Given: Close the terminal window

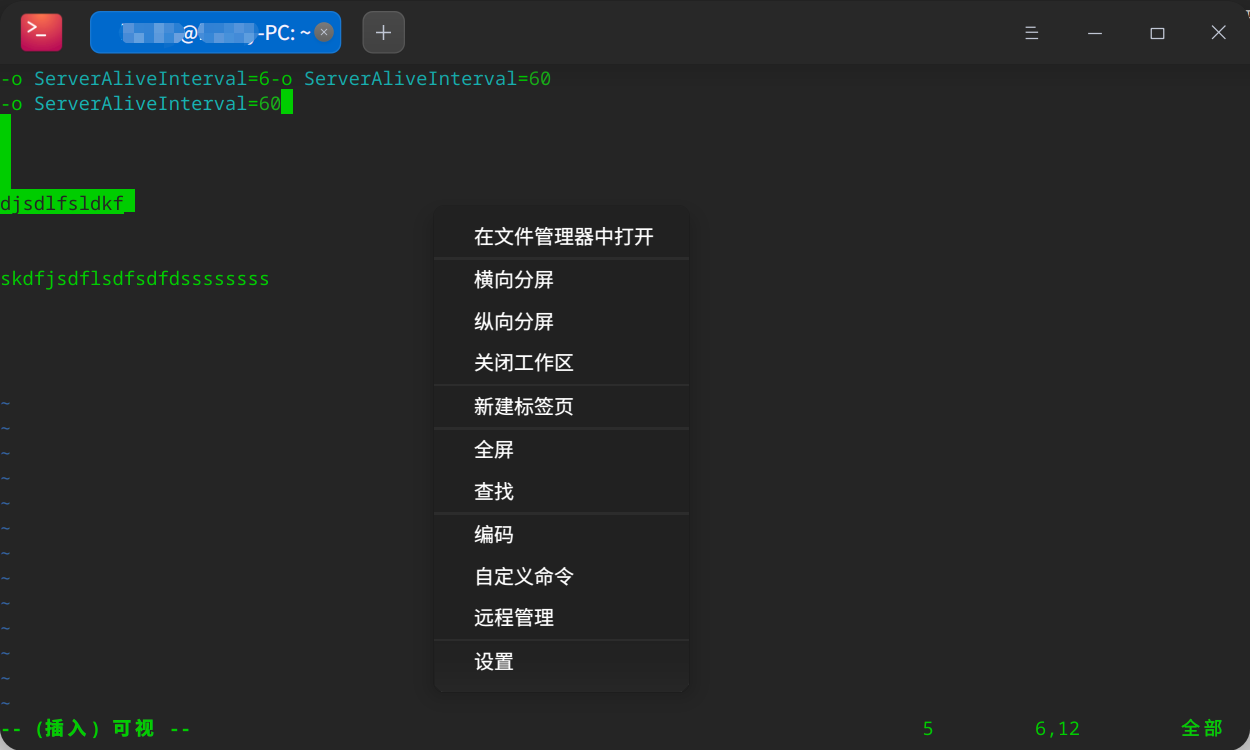Looking at the screenshot, I should (x=1218, y=33).
